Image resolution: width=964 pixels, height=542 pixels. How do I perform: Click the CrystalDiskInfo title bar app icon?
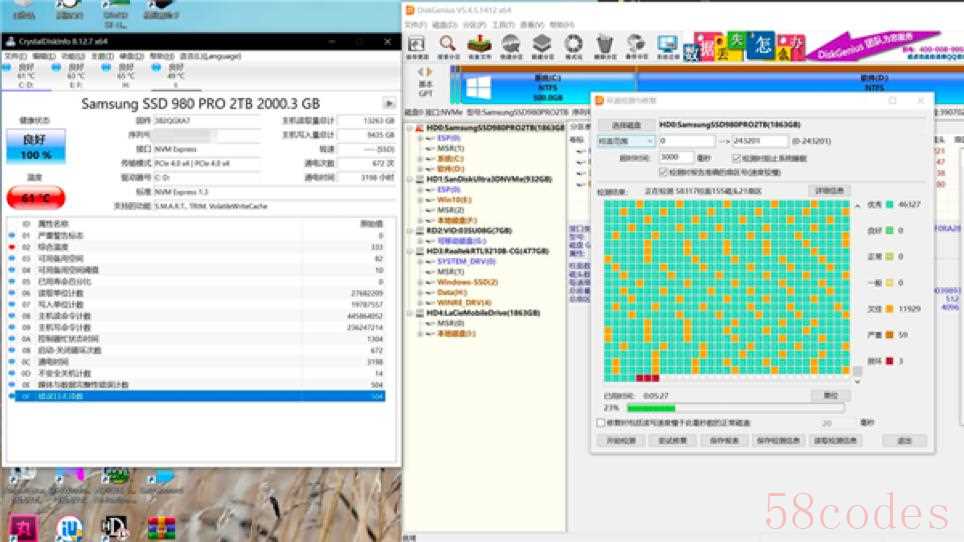(x=10, y=41)
